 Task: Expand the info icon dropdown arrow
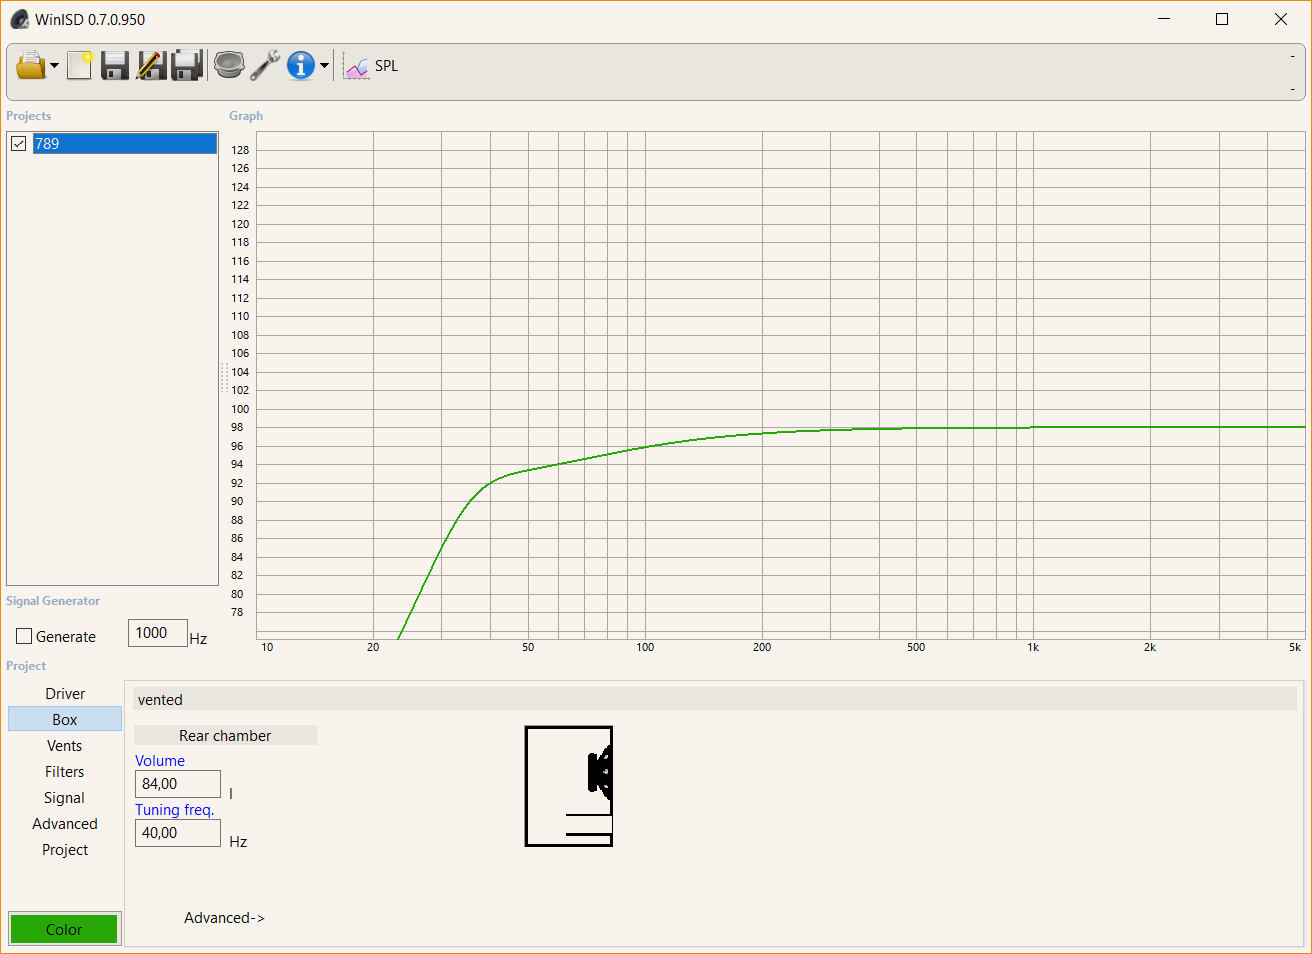pyautogui.click(x=324, y=67)
